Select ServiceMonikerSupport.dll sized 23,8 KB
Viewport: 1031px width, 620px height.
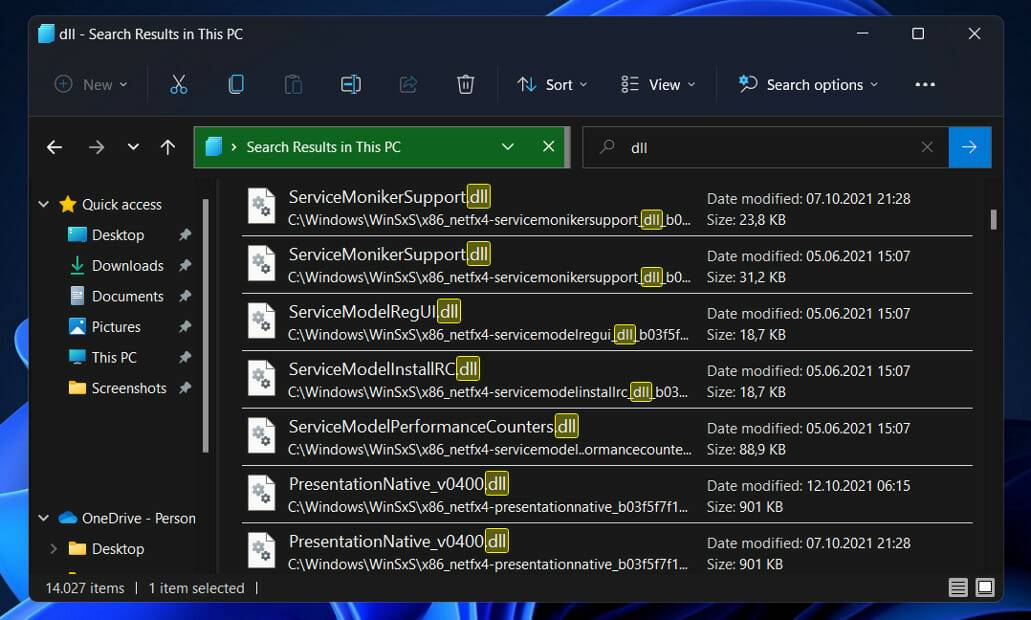tap(607, 208)
